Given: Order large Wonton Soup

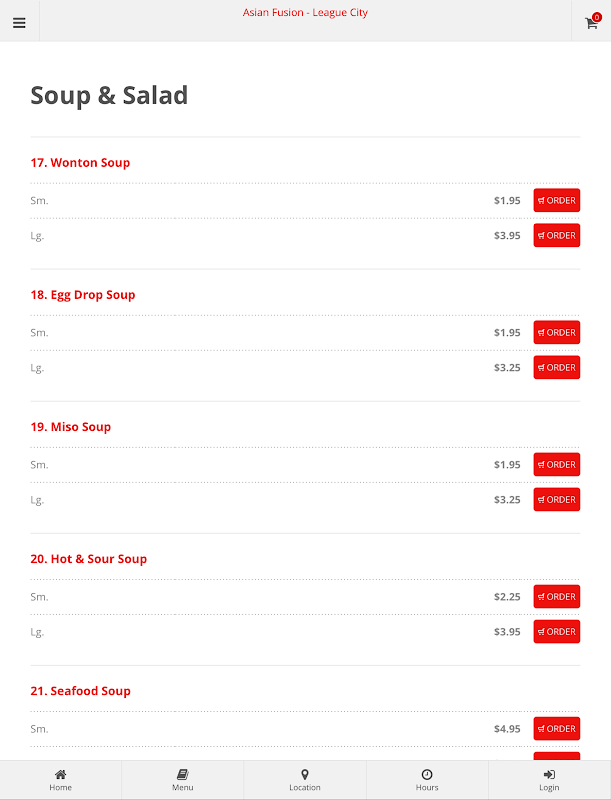Looking at the screenshot, I should (556, 235).
